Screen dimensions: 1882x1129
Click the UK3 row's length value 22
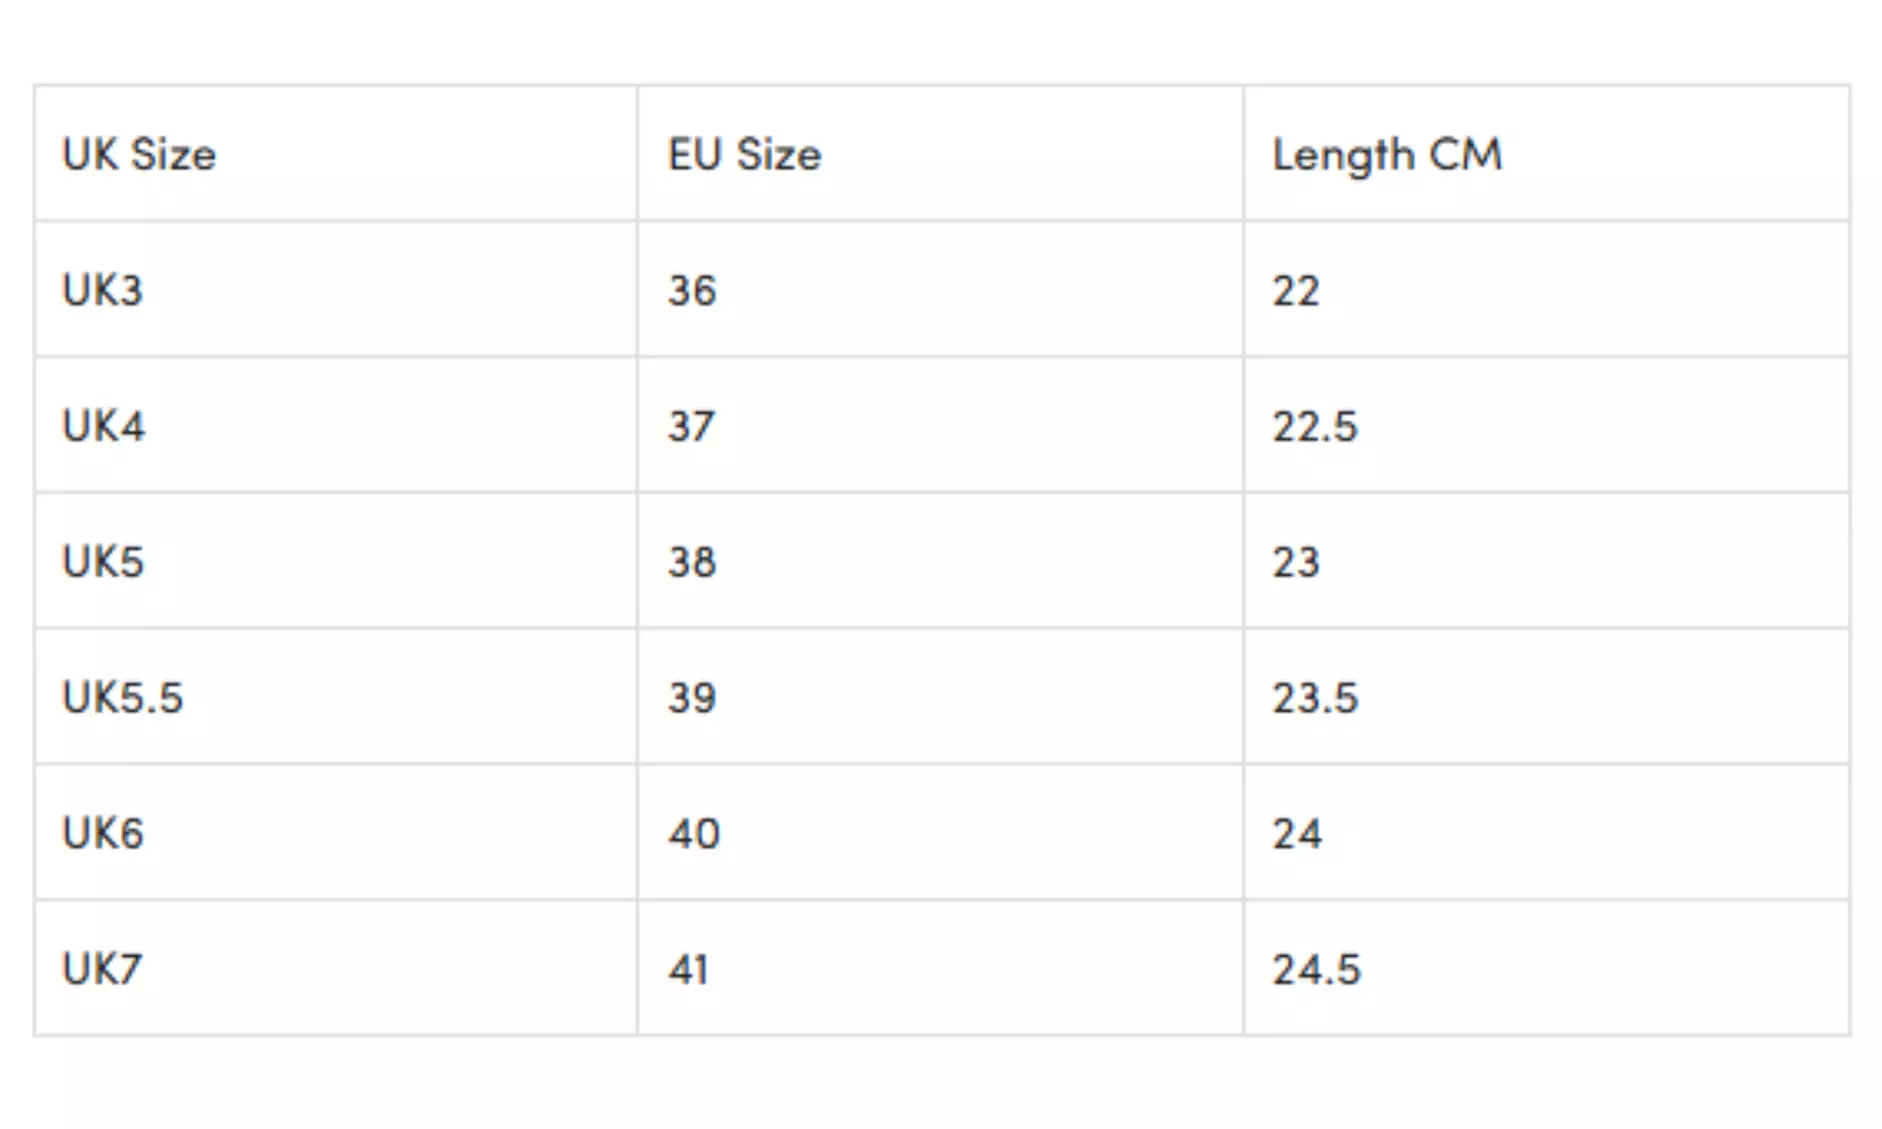(1296, 291)
